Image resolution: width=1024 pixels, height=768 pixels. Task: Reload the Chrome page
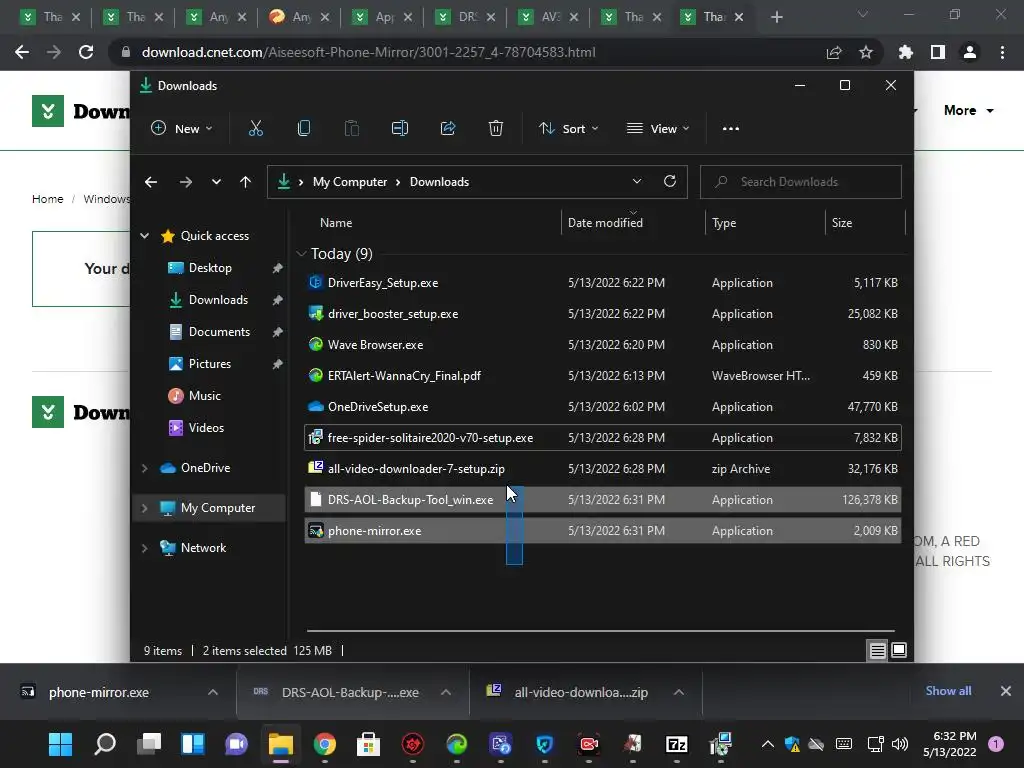[86, 52]
